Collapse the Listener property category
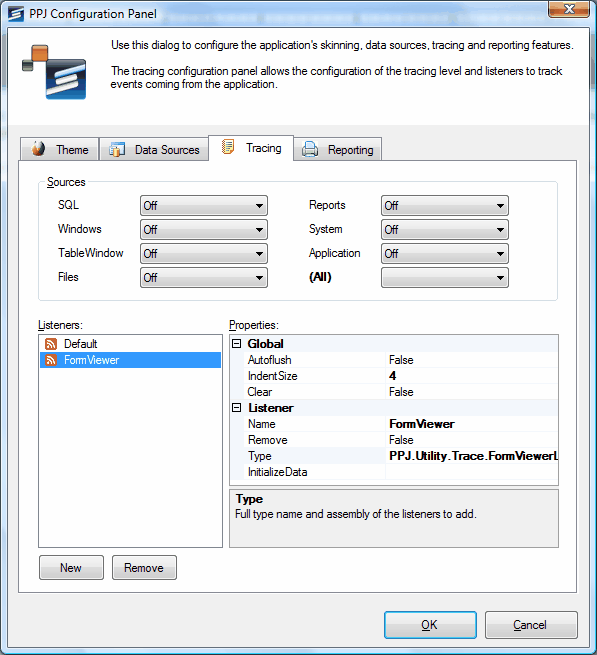 pyautogui.click(x=236, y=408)
